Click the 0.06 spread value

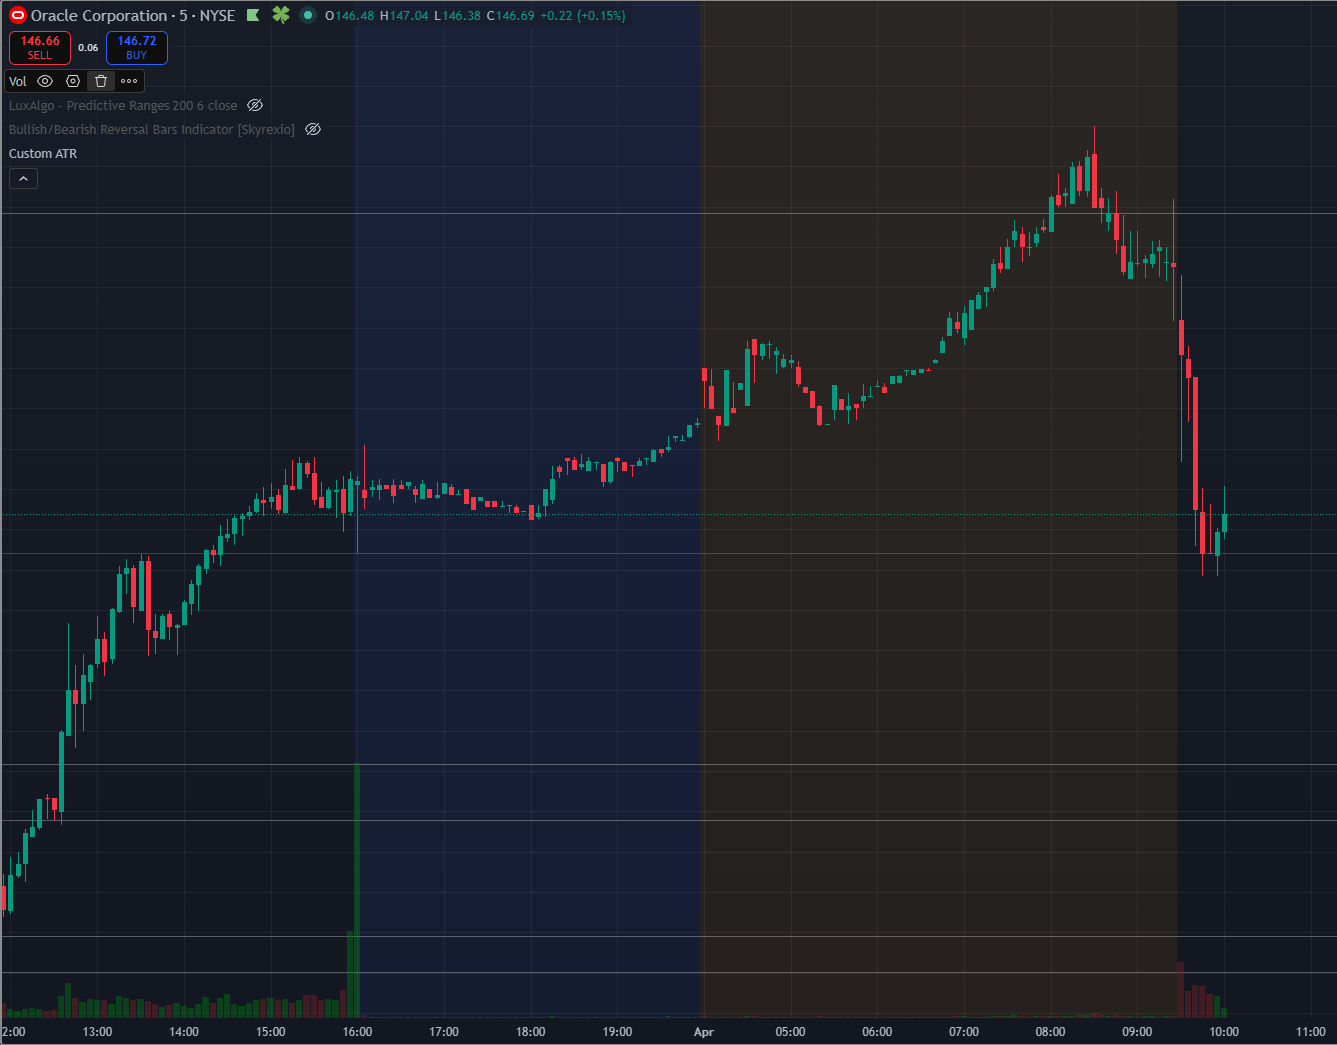coord(88,48)
